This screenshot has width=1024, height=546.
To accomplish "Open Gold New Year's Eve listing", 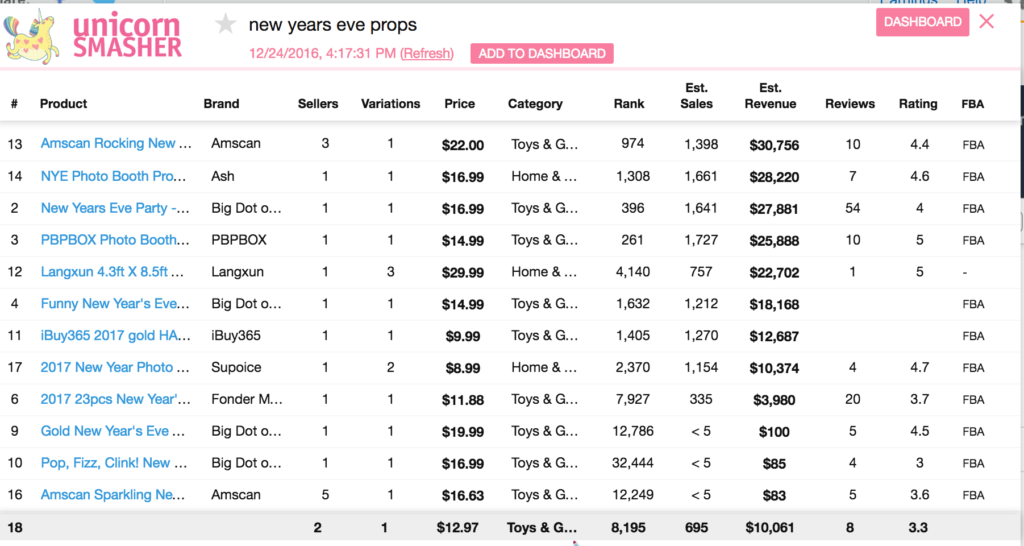I will tap(112, 431).
